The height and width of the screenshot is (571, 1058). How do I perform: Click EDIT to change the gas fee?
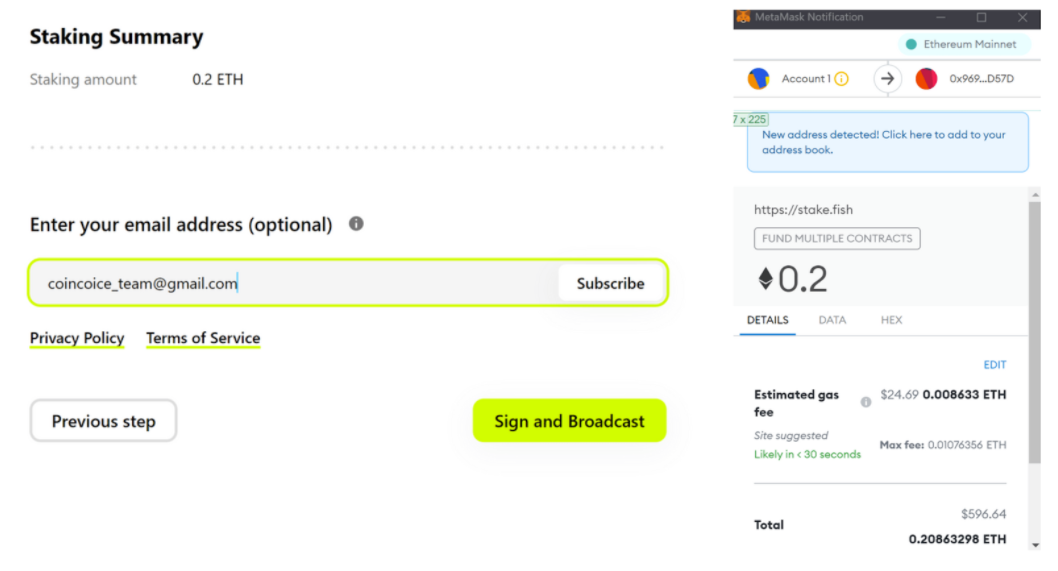pos(994,365)
